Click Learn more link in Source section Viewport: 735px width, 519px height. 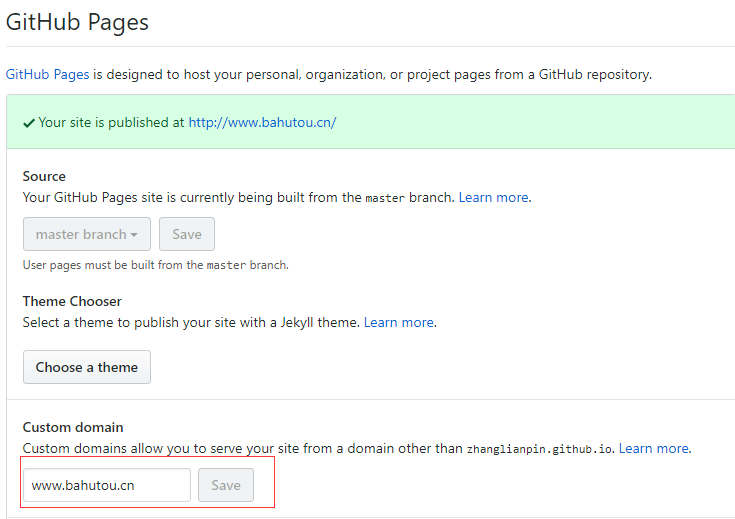click(x=494, y=197)
